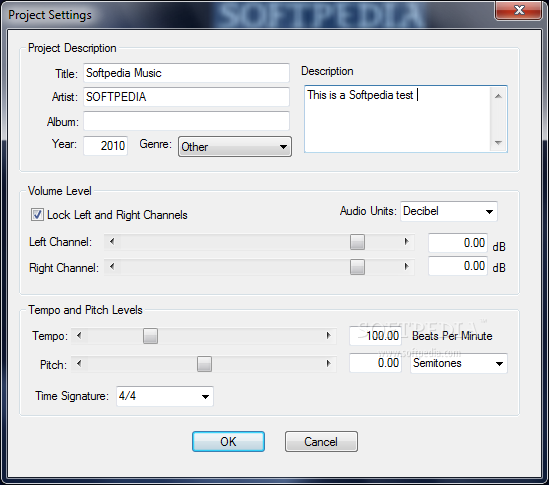
Task: Click the Title input field
Action: (x=186, y=73)
